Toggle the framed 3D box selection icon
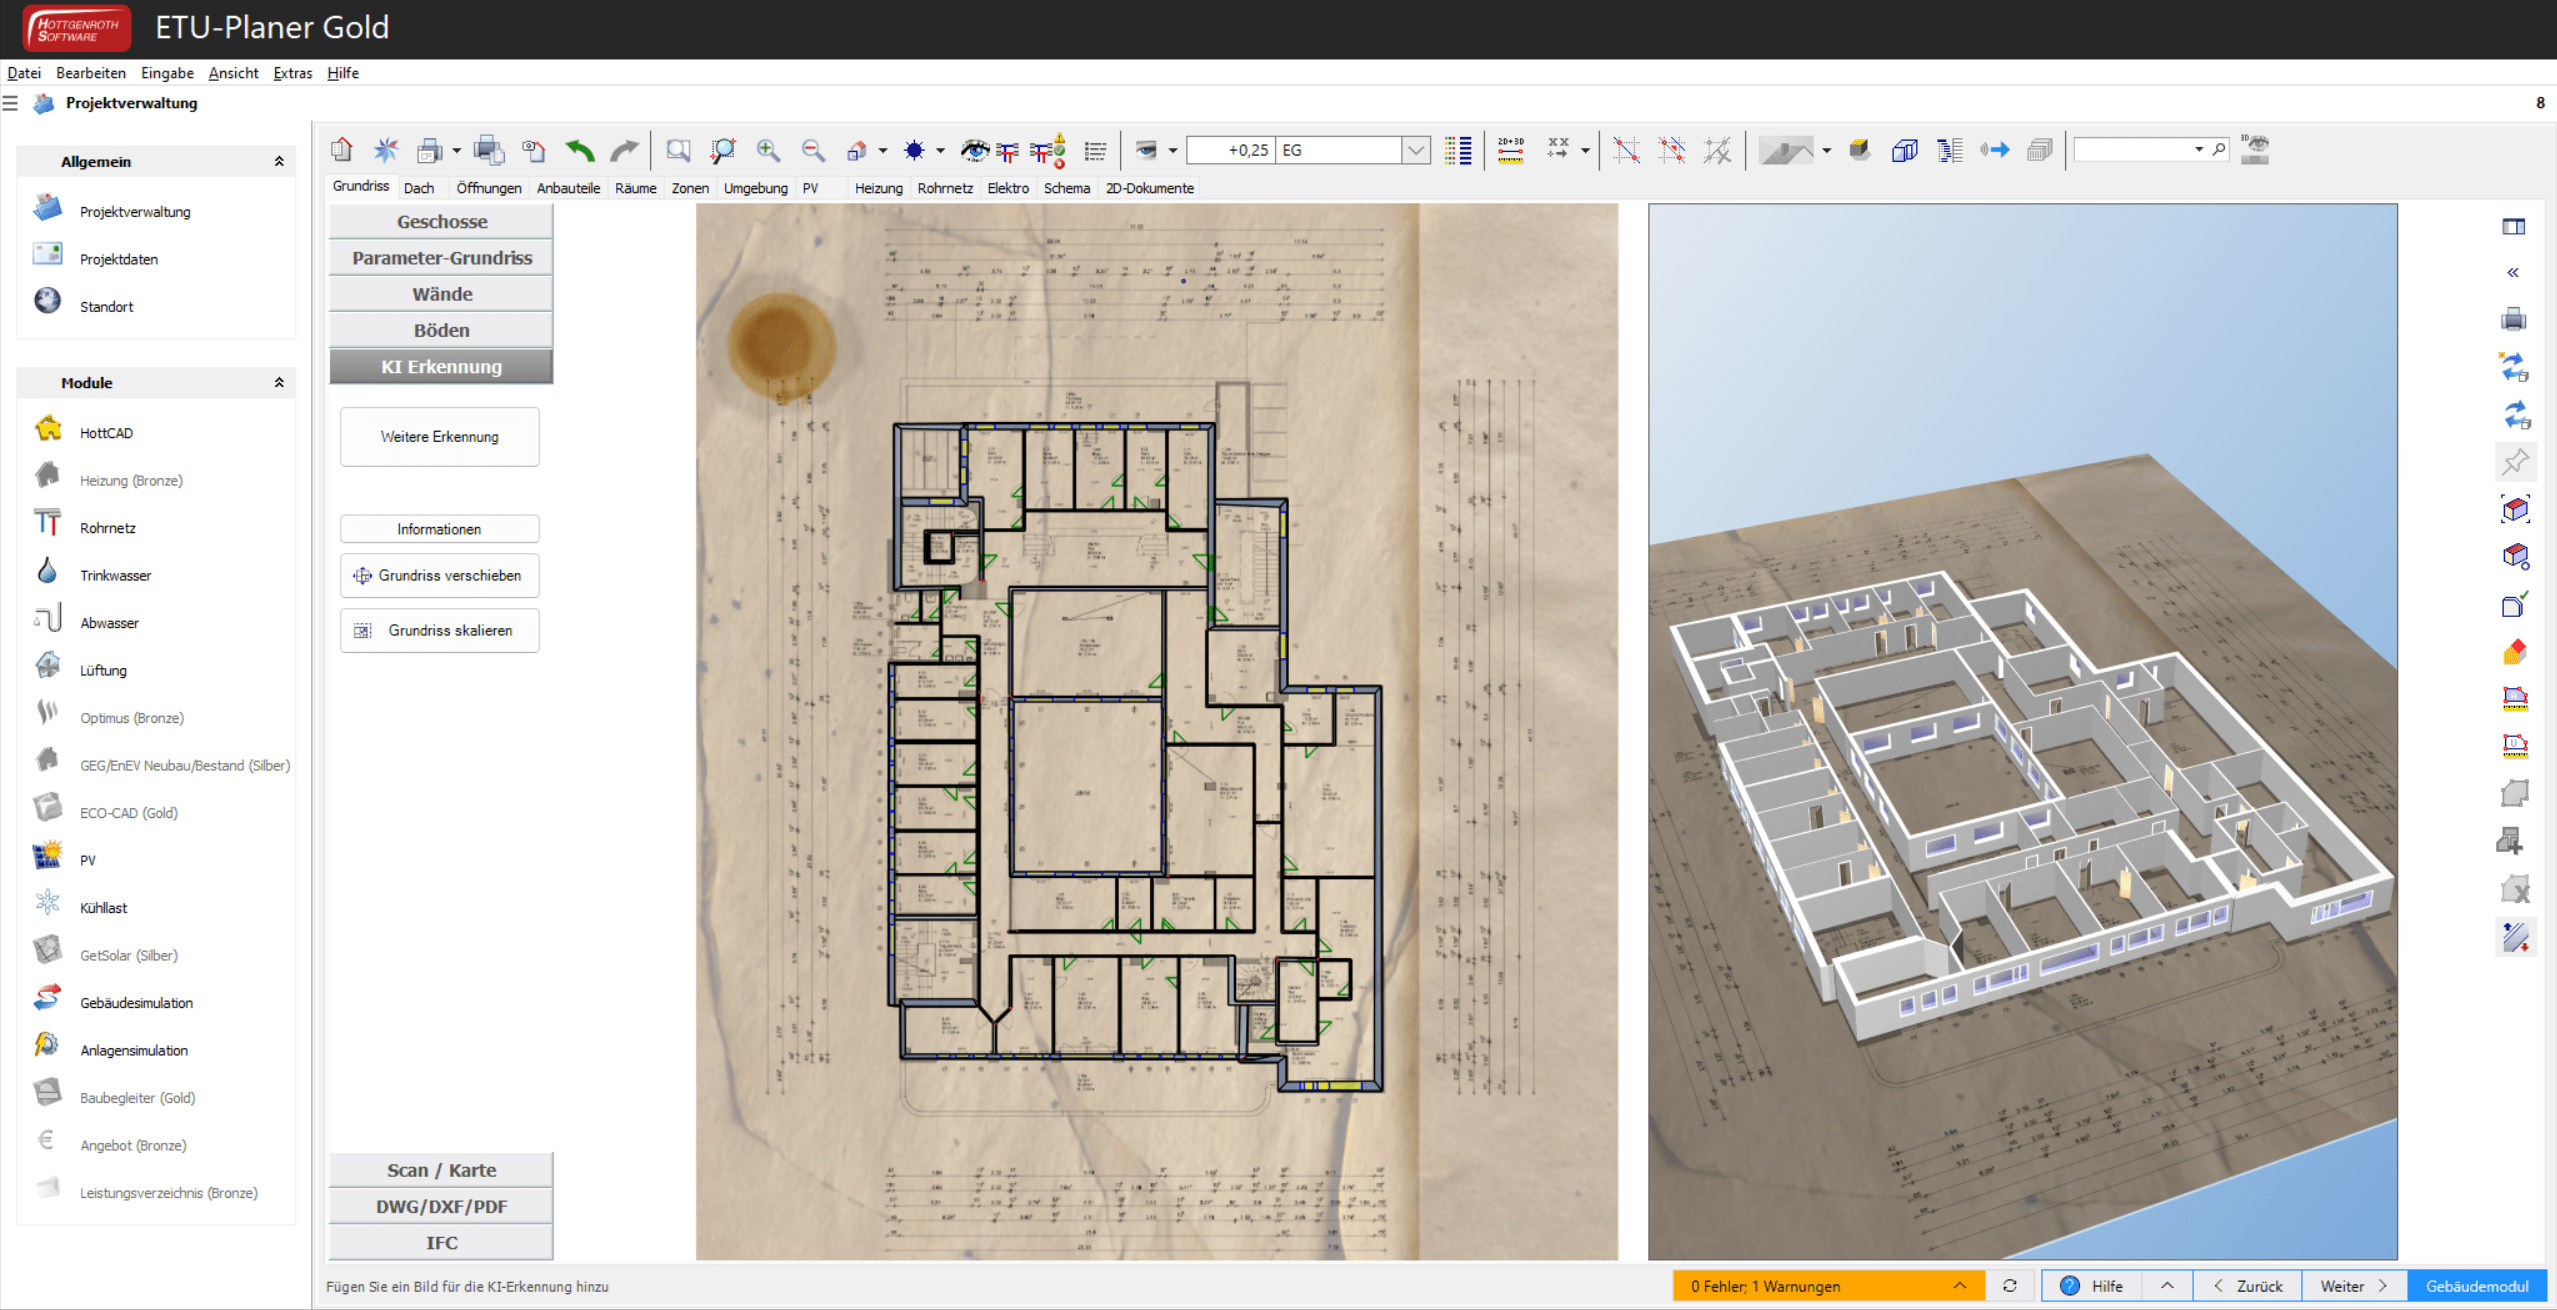 click(2515, 509)
